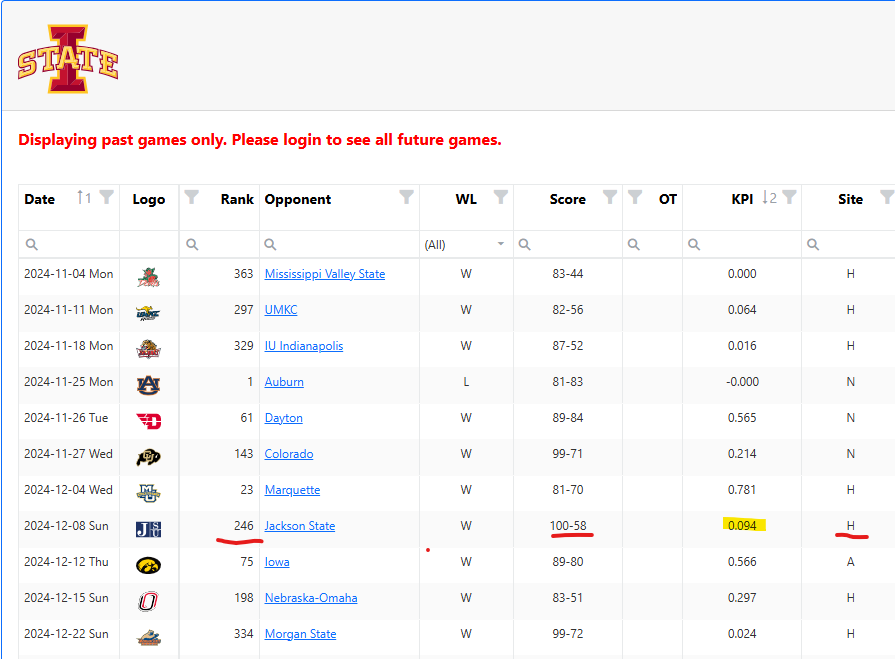Click the Marquette team logo
The width and height of the screenshot is (895, 659).
tap(148, 493)
